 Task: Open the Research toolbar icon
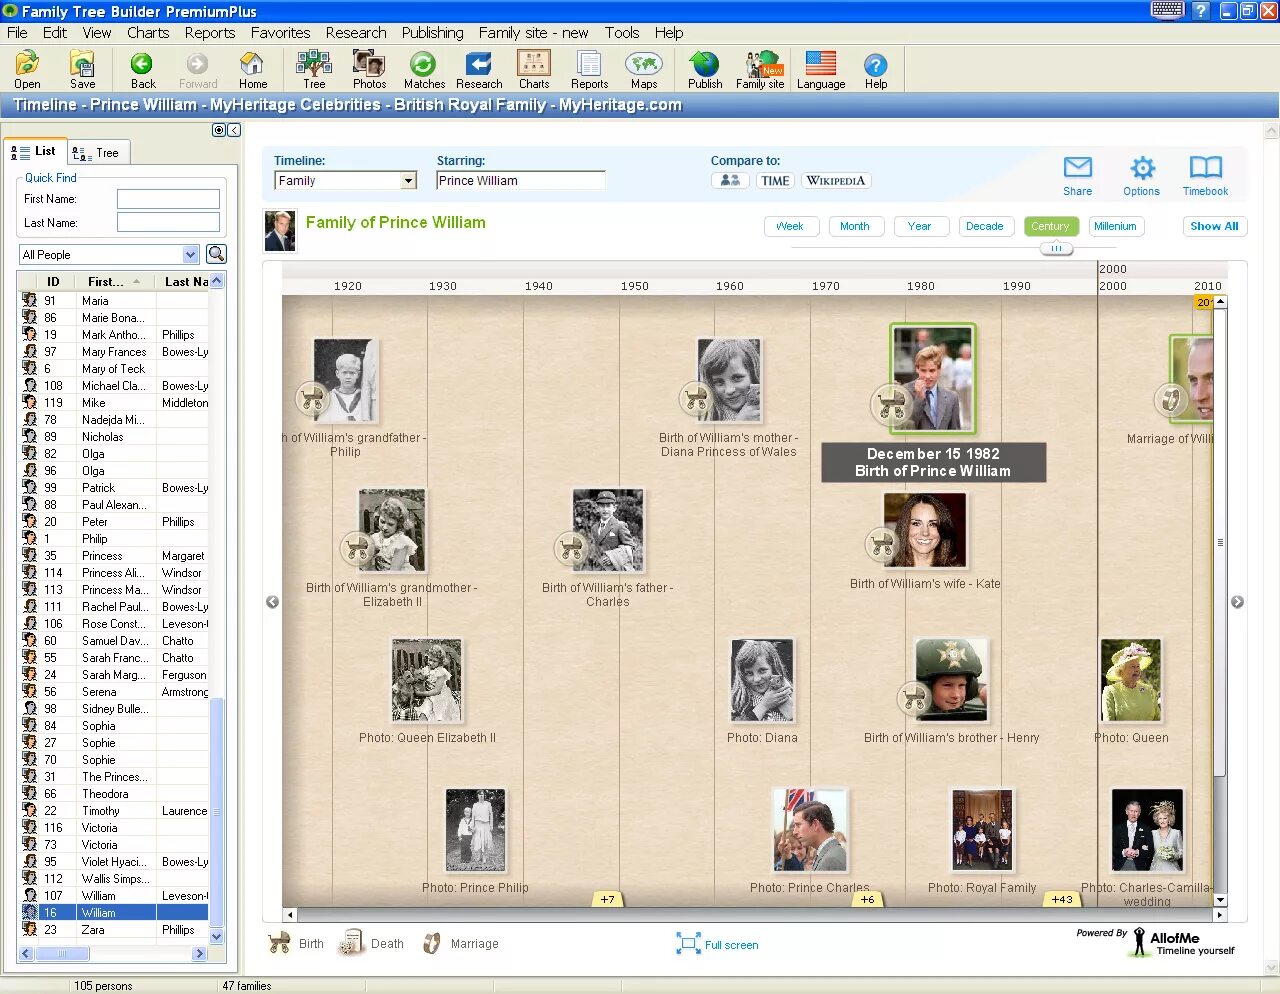coord(479,69)
